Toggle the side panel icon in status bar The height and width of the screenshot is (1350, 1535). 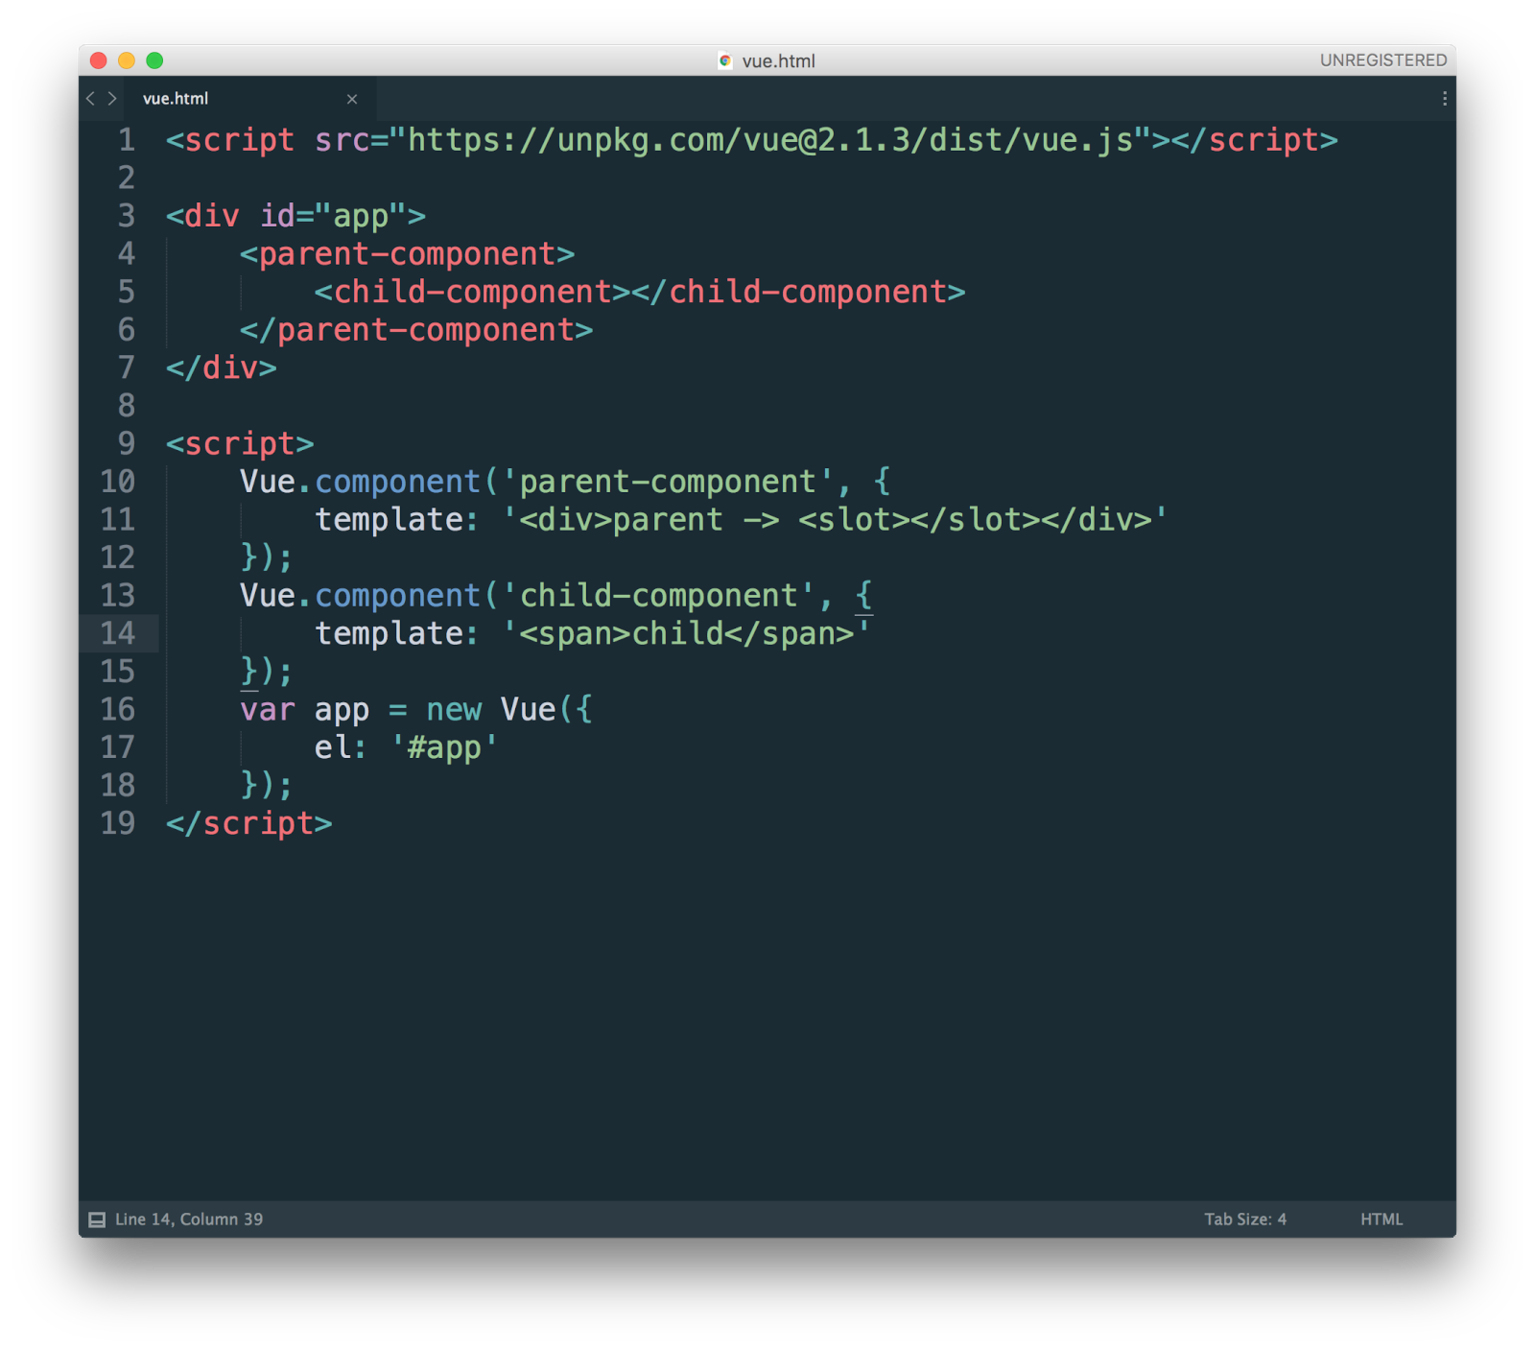(x=97, y=1219)
